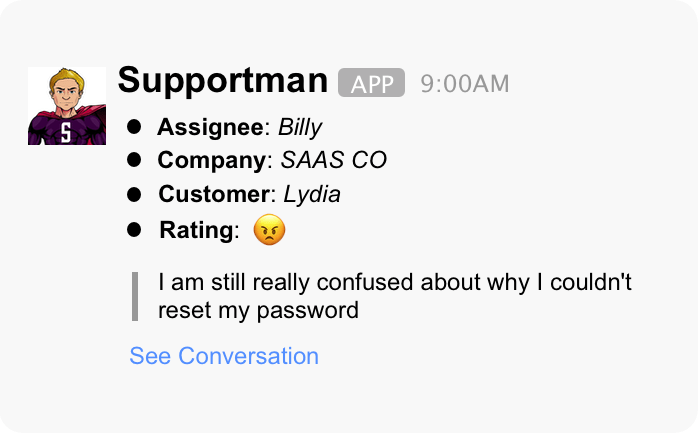Click the gray APP badge

click(x=371, y=83)
